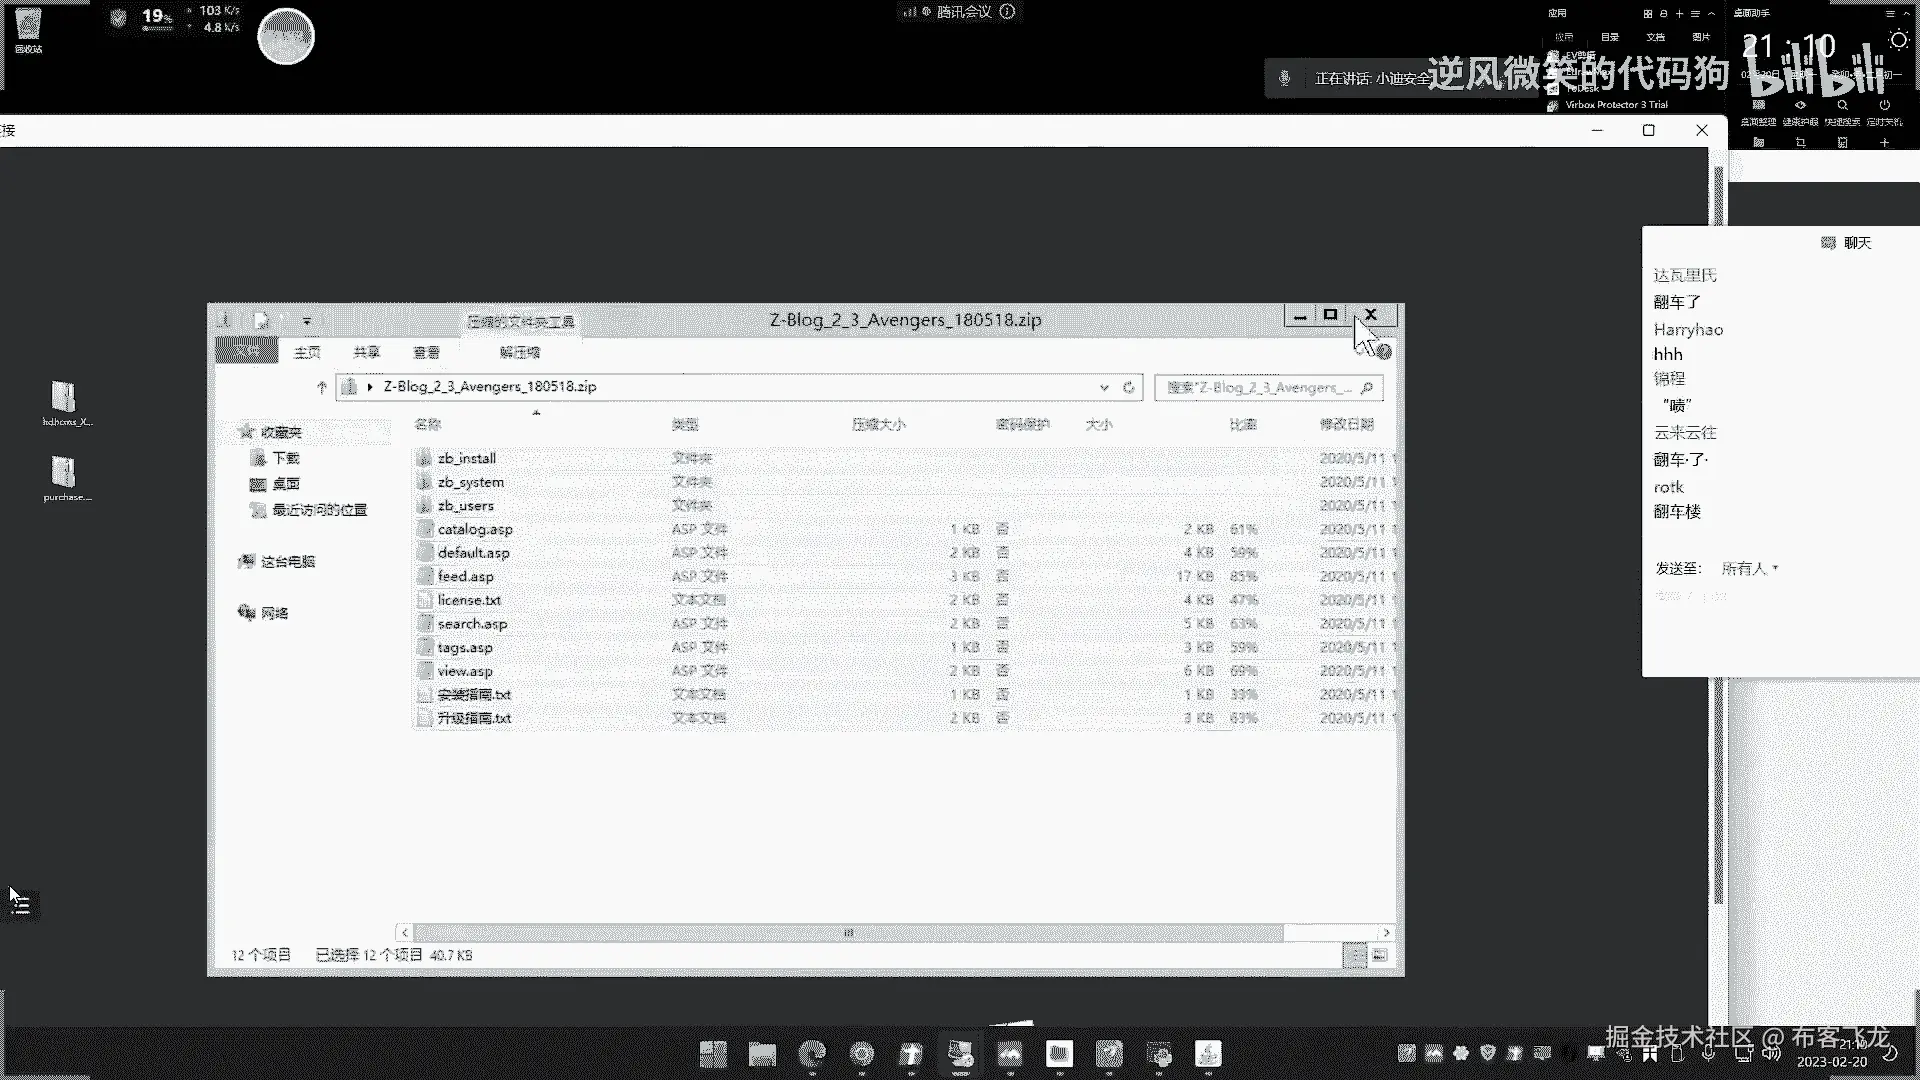Screen dimensions: 1920x1080
Task: Click the horizontal scrollbar in file list
Action: tap(848, 932)
